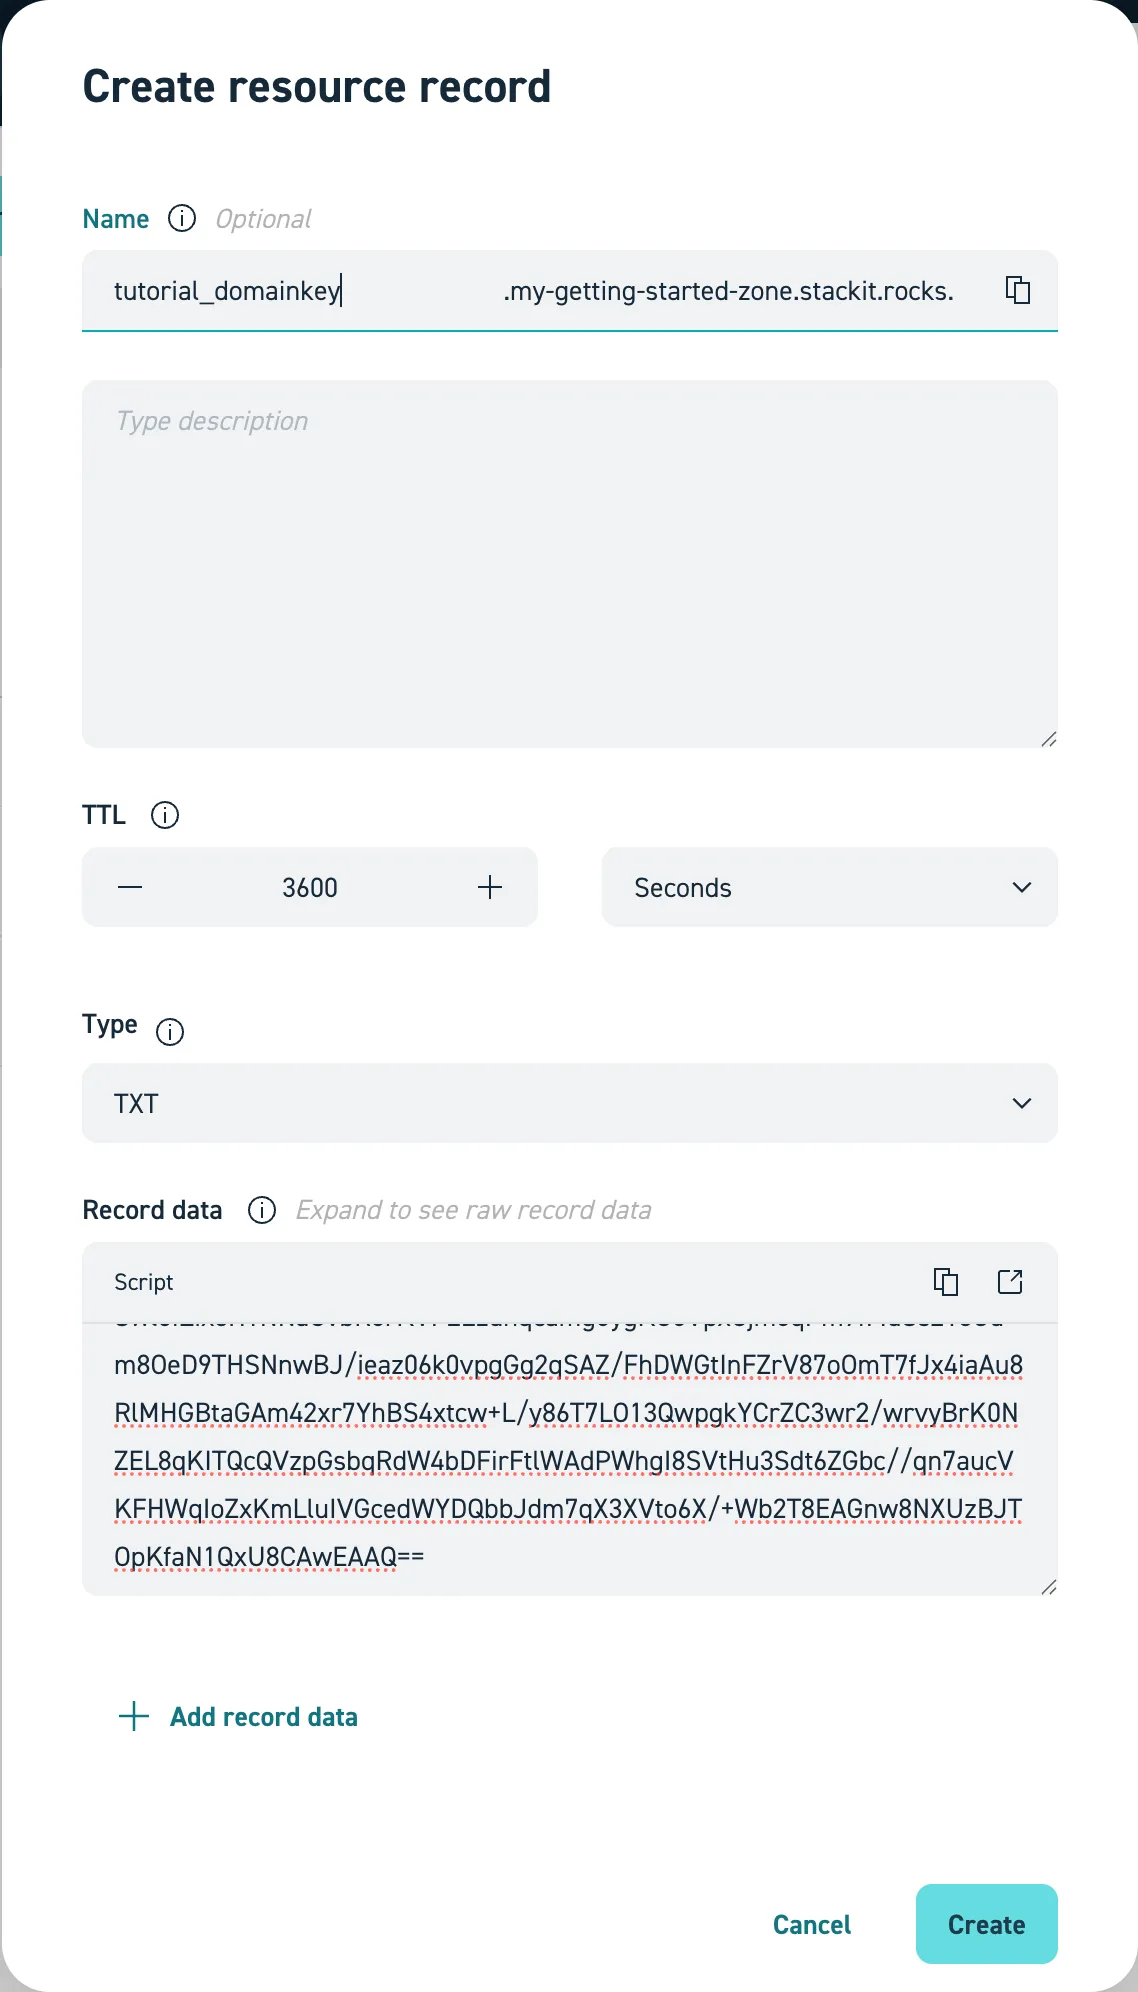Copy the full record name

[x=1019, y=290]
